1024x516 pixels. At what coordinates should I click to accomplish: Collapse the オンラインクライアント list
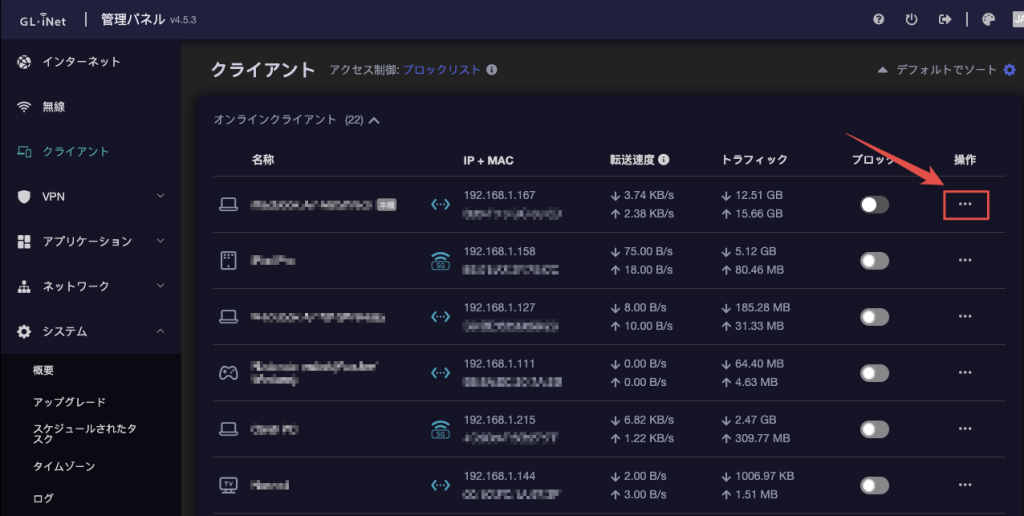pyautogui.click(x=374, y=120)
